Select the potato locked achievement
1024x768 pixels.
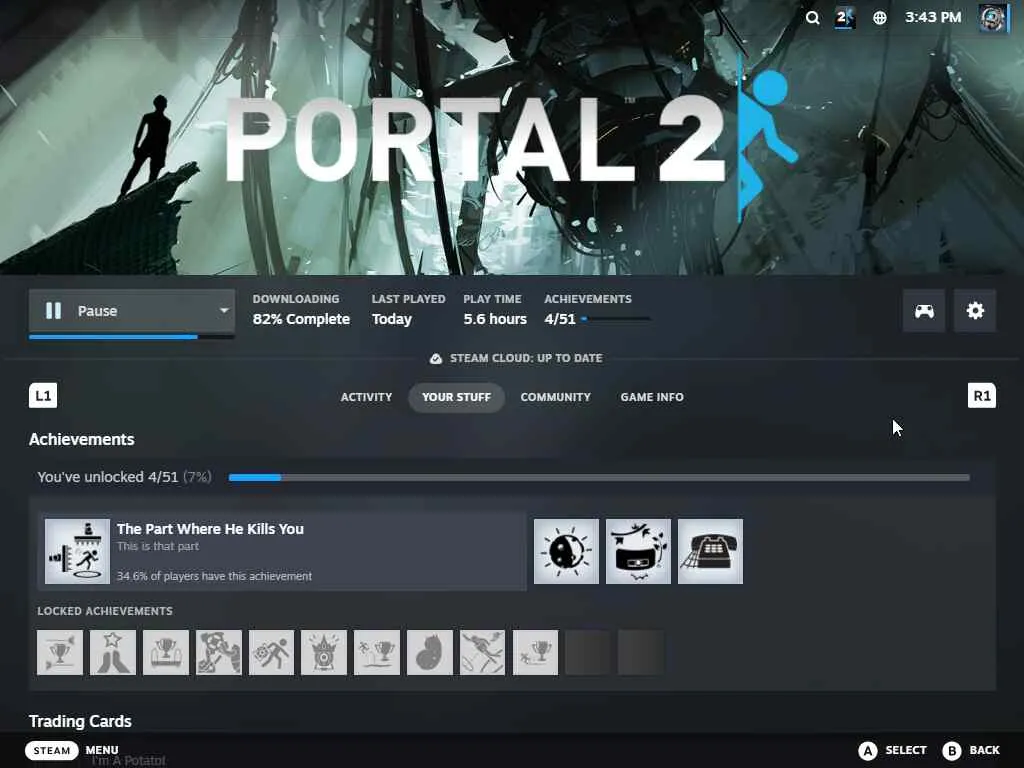tap(430, 652)
